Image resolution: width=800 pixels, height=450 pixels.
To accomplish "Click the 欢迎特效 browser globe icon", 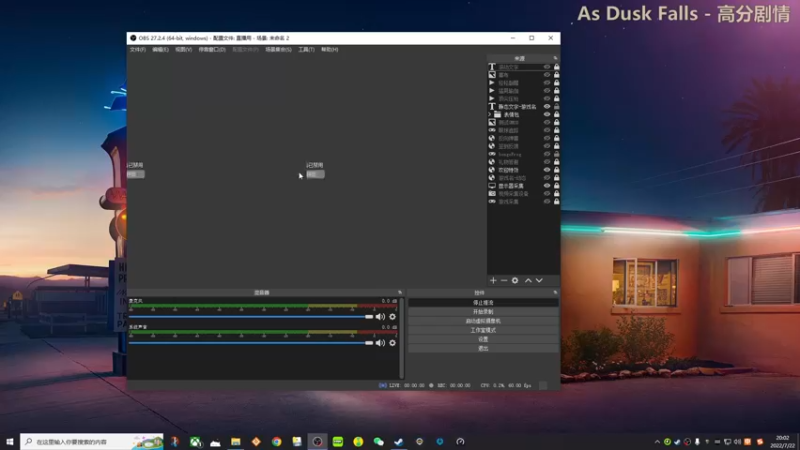I will coord(492,170).
